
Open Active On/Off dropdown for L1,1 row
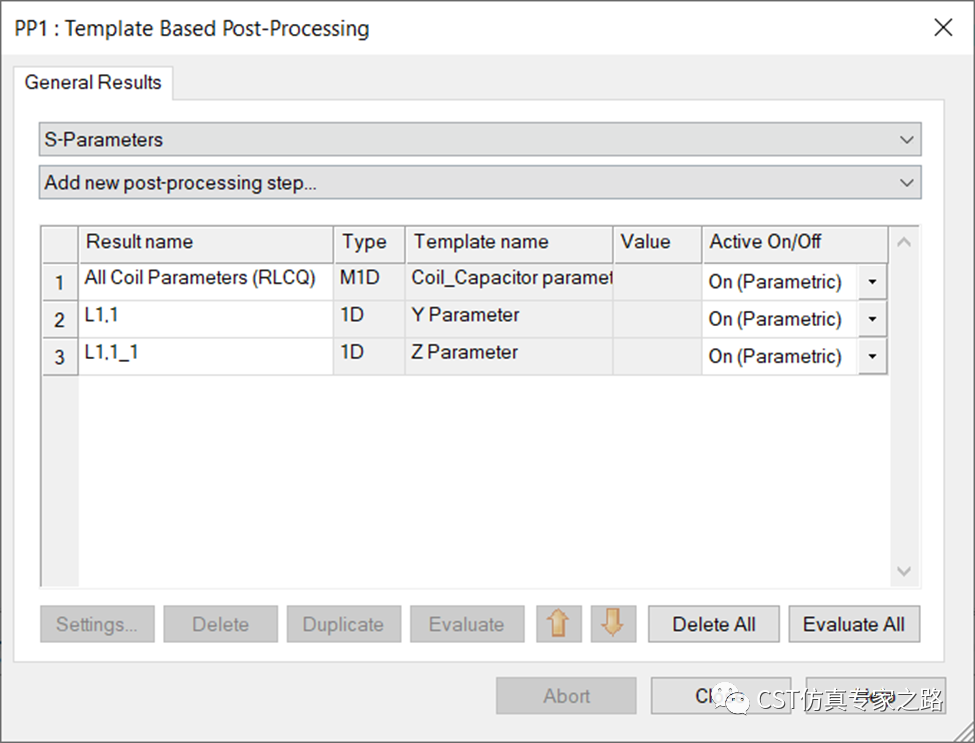click(872, 319)
